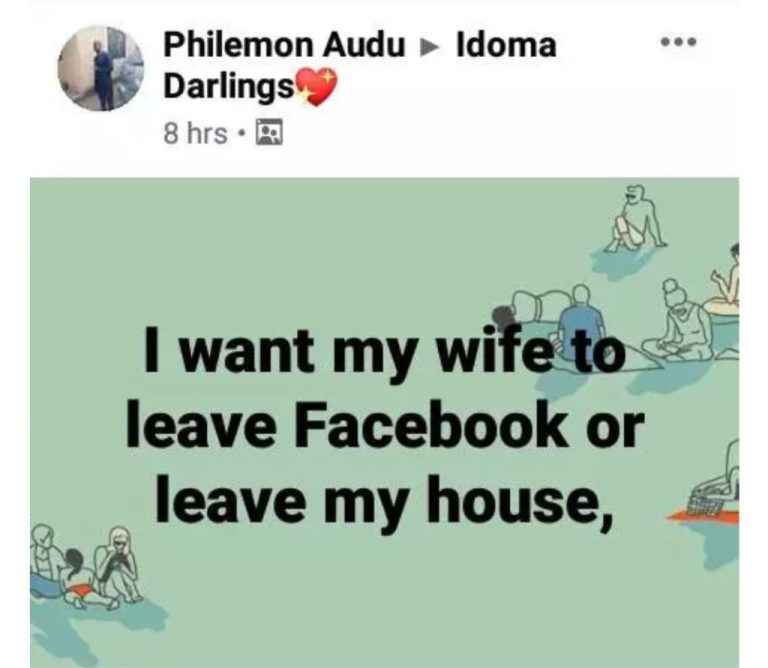
Task: Click the woman with hair bun illustration
Action: tap(681, 321)
